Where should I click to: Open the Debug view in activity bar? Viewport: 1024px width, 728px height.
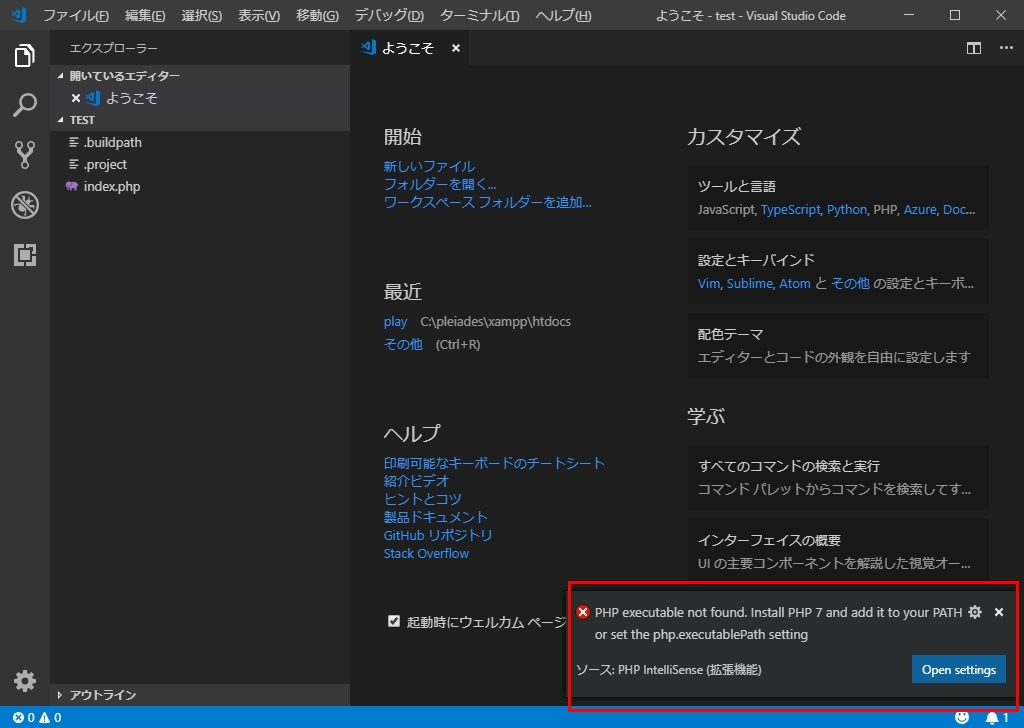pos(24,205)
